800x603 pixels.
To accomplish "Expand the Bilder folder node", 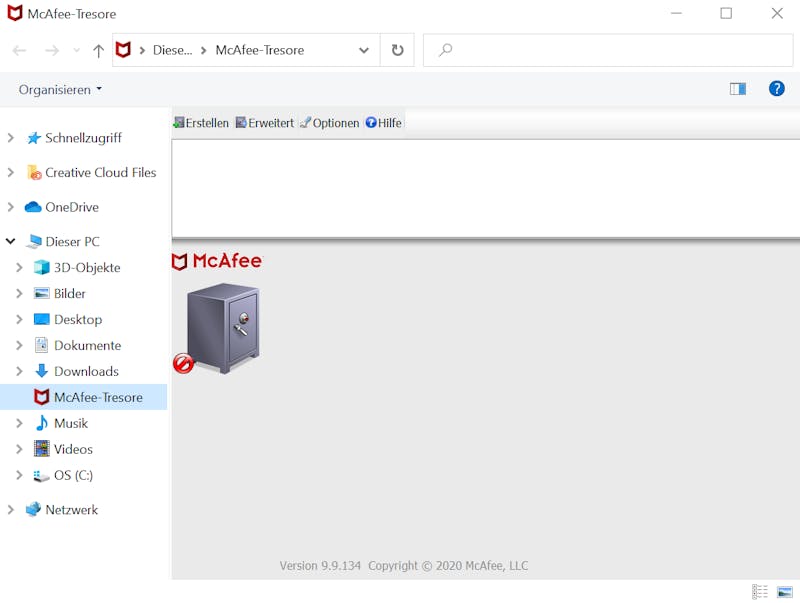I will (19, 293).
